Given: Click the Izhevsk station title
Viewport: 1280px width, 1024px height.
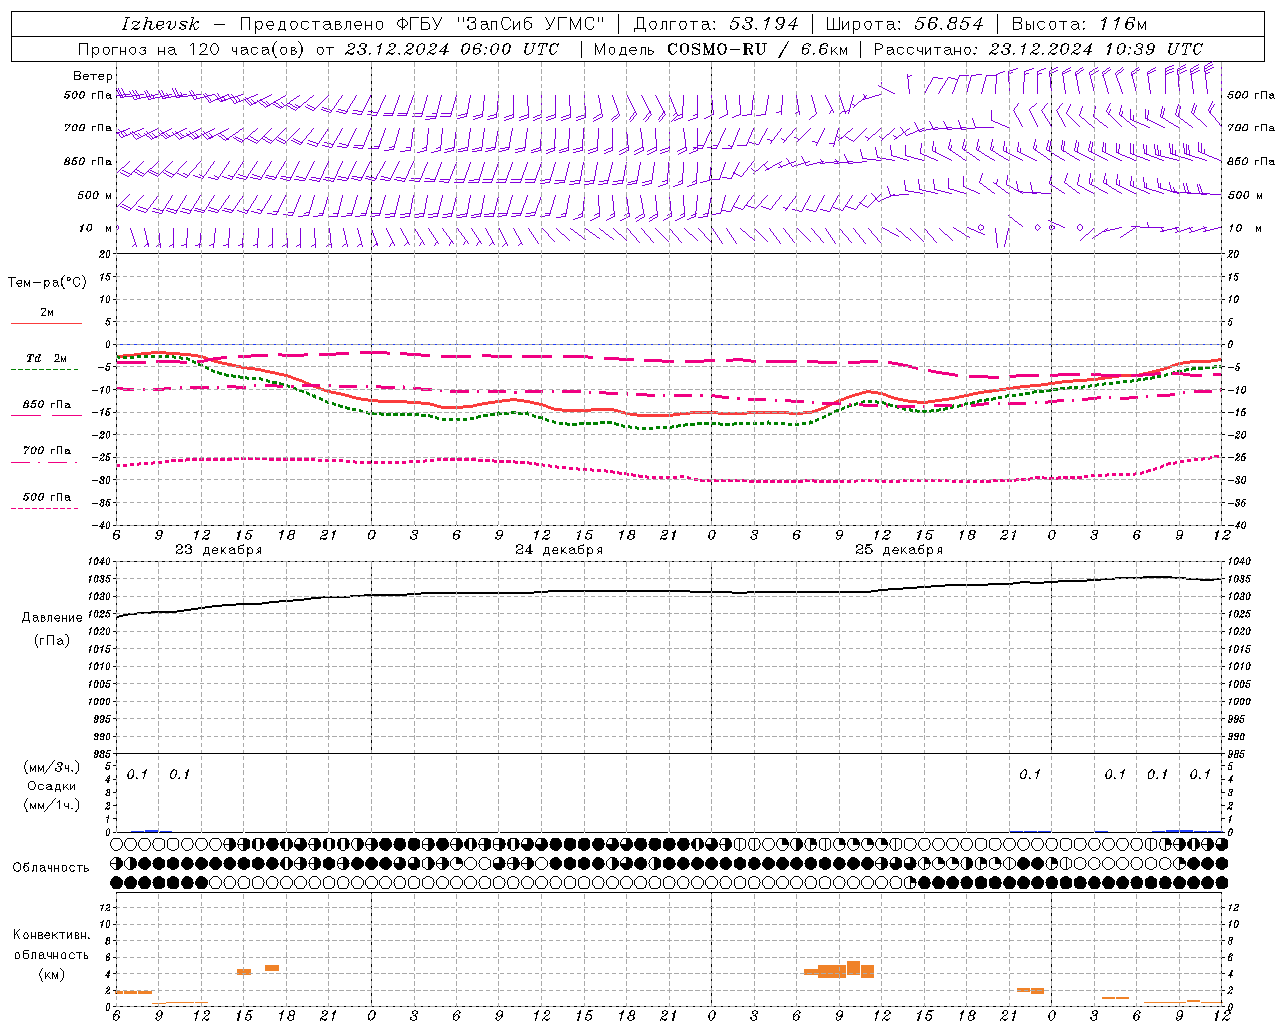Looking at the screenshot, I should pos(161,24).
